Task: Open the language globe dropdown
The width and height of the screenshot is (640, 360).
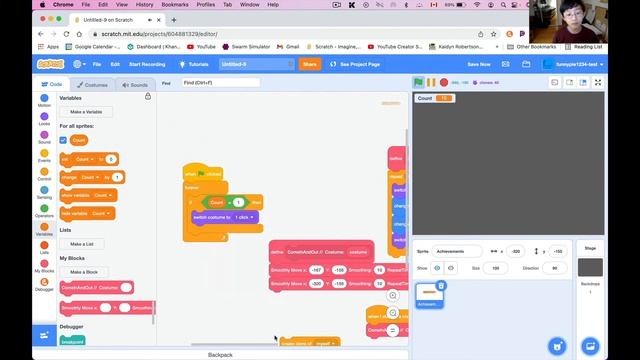Action: 79,64
